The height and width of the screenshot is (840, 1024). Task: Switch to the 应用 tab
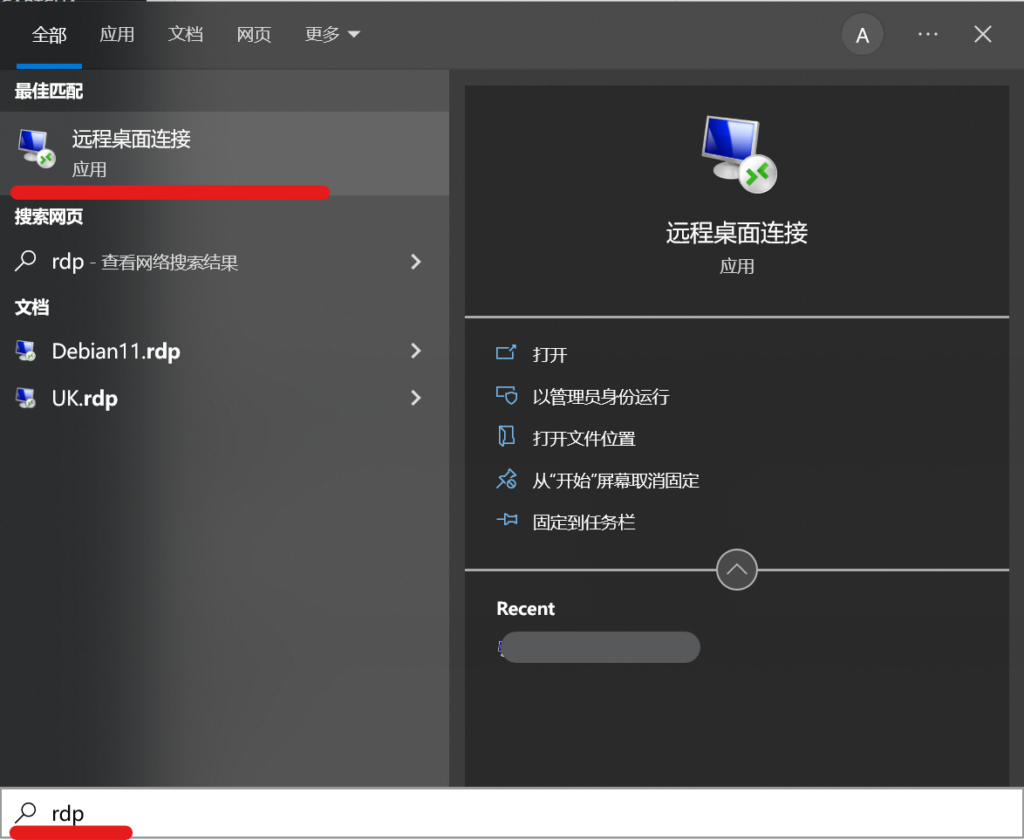click(x=117, y=35)
